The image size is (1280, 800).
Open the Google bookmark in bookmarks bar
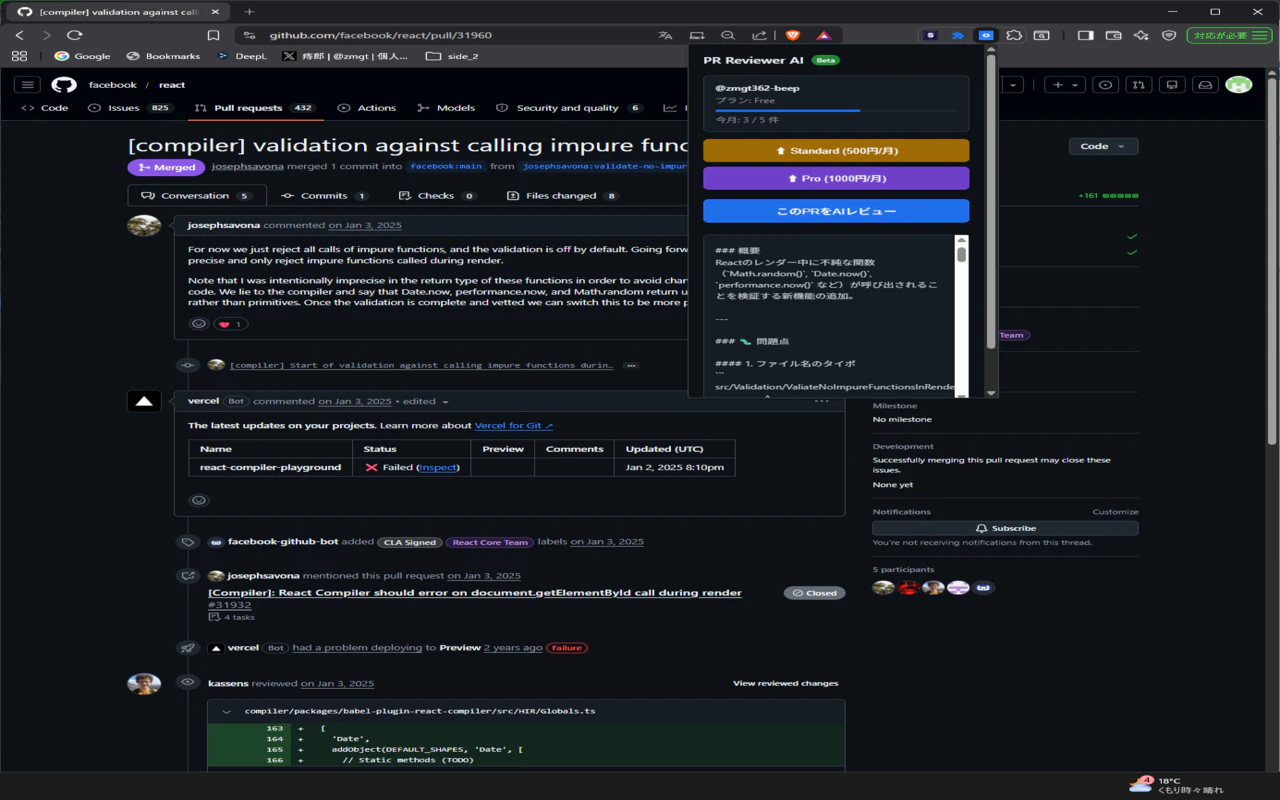coord(82,56)
